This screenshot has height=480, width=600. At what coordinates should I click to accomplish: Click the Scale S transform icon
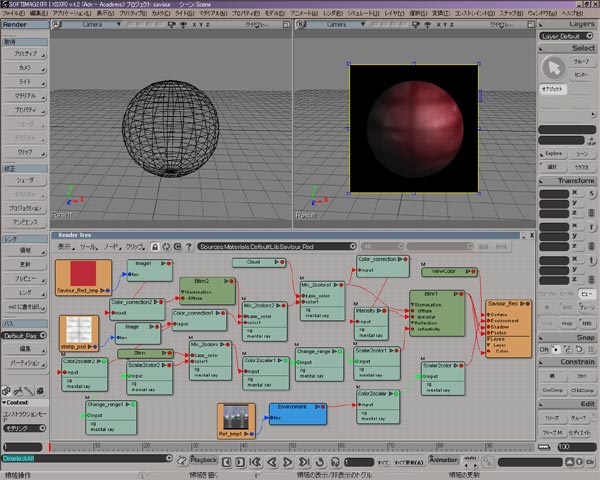592,194
